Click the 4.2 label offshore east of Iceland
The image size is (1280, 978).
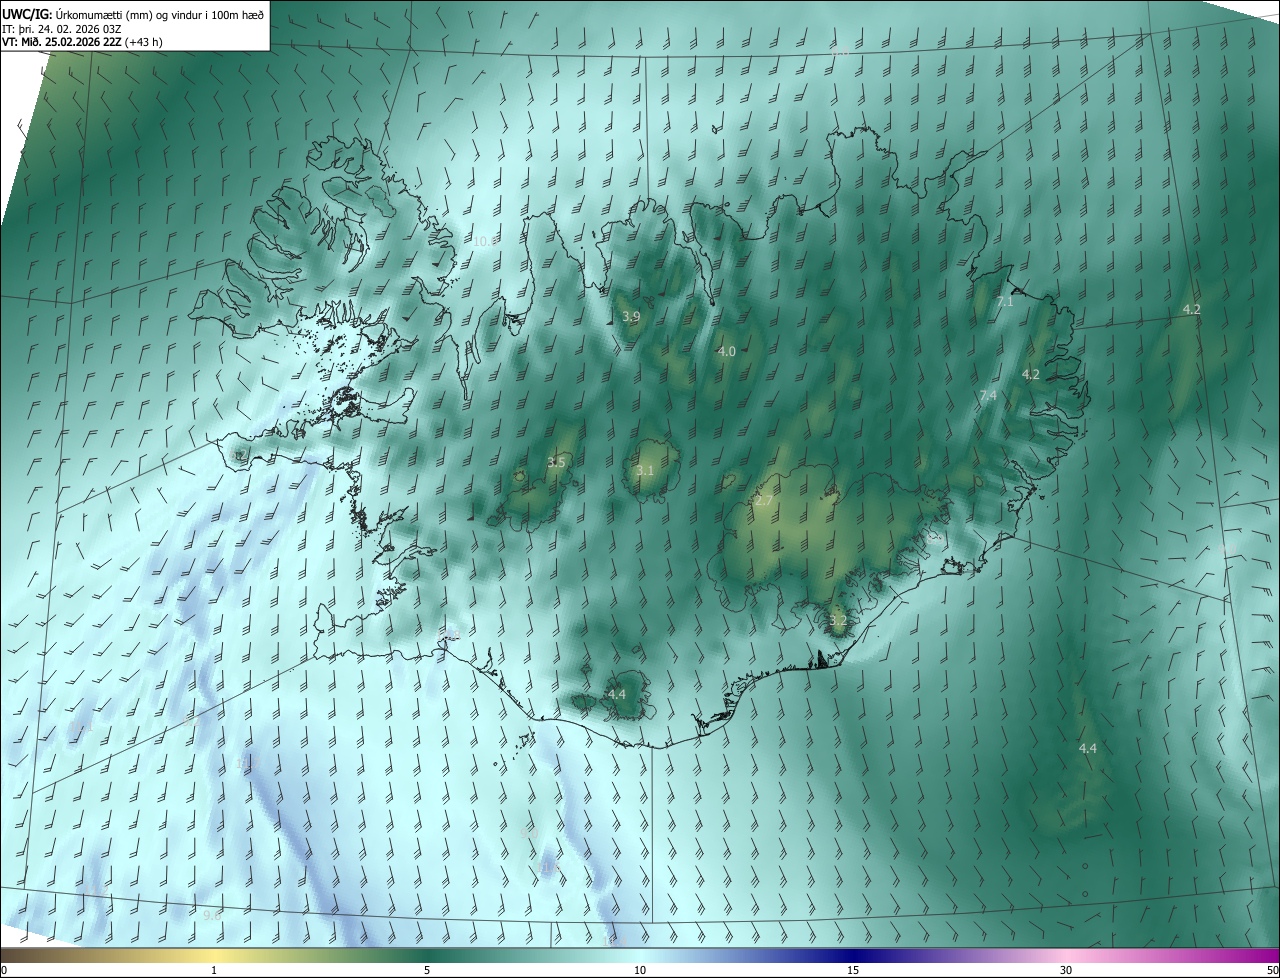pos(1192,309)
